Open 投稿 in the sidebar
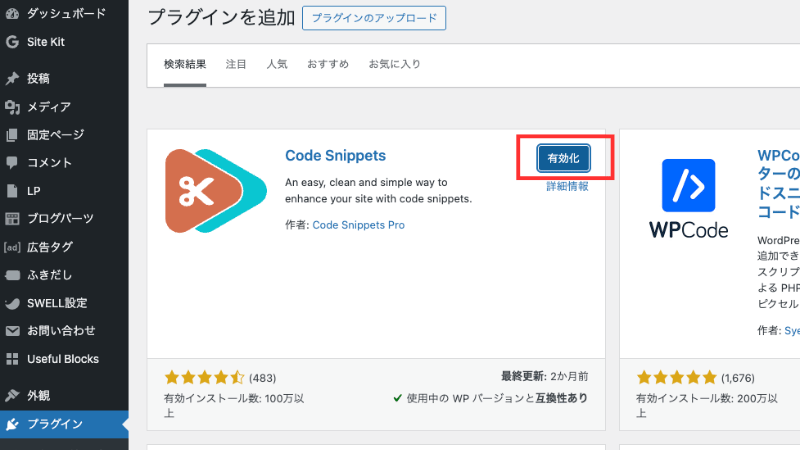The width and height of the screenshot is (800, 450). coord(38,78)
